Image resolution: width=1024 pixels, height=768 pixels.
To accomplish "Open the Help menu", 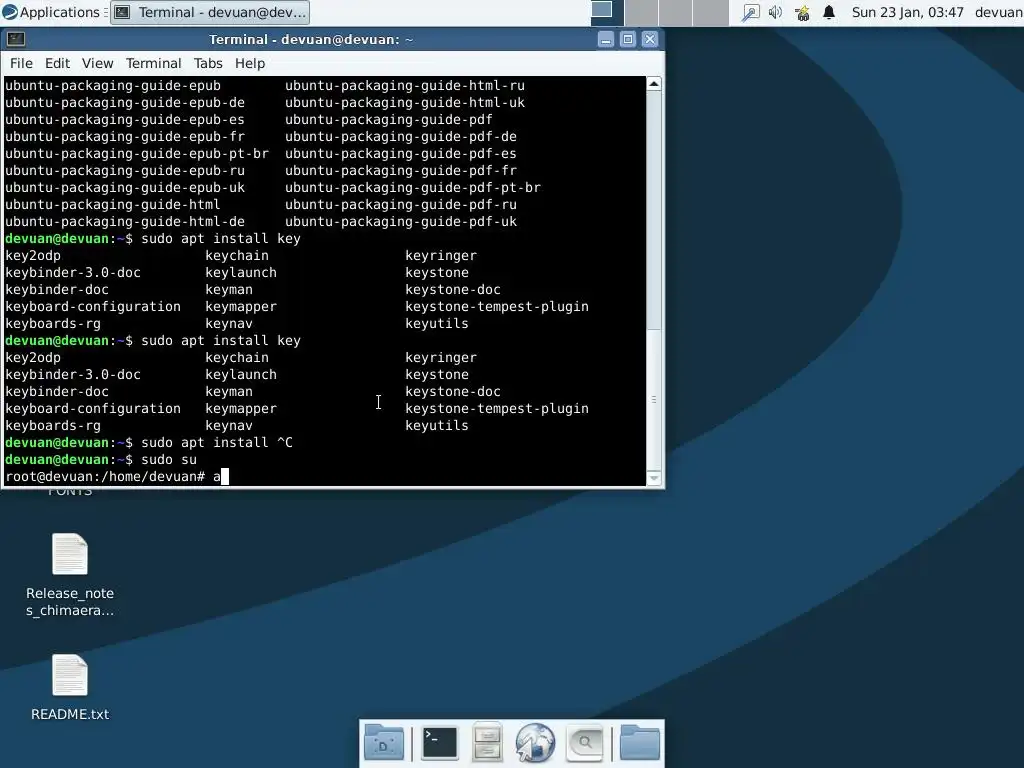I will 249,63.
